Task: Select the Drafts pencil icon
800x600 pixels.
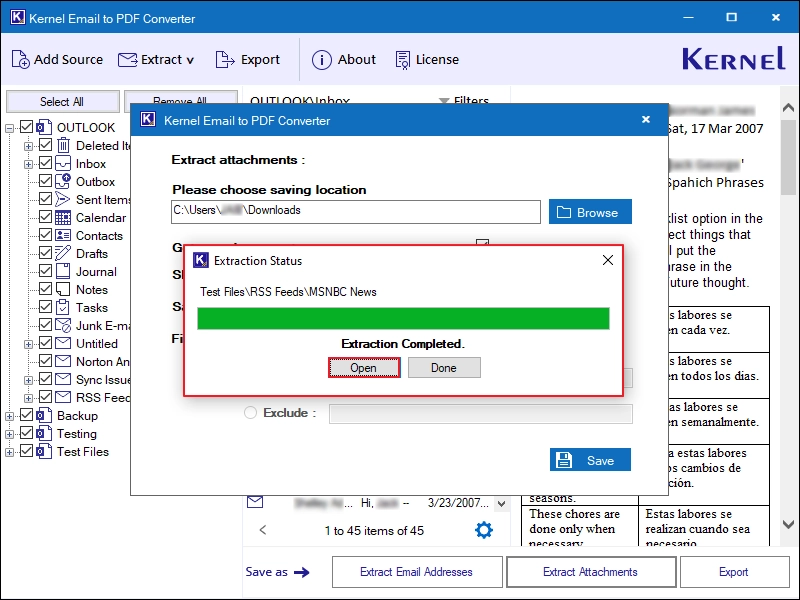Action: click(63, 254)
